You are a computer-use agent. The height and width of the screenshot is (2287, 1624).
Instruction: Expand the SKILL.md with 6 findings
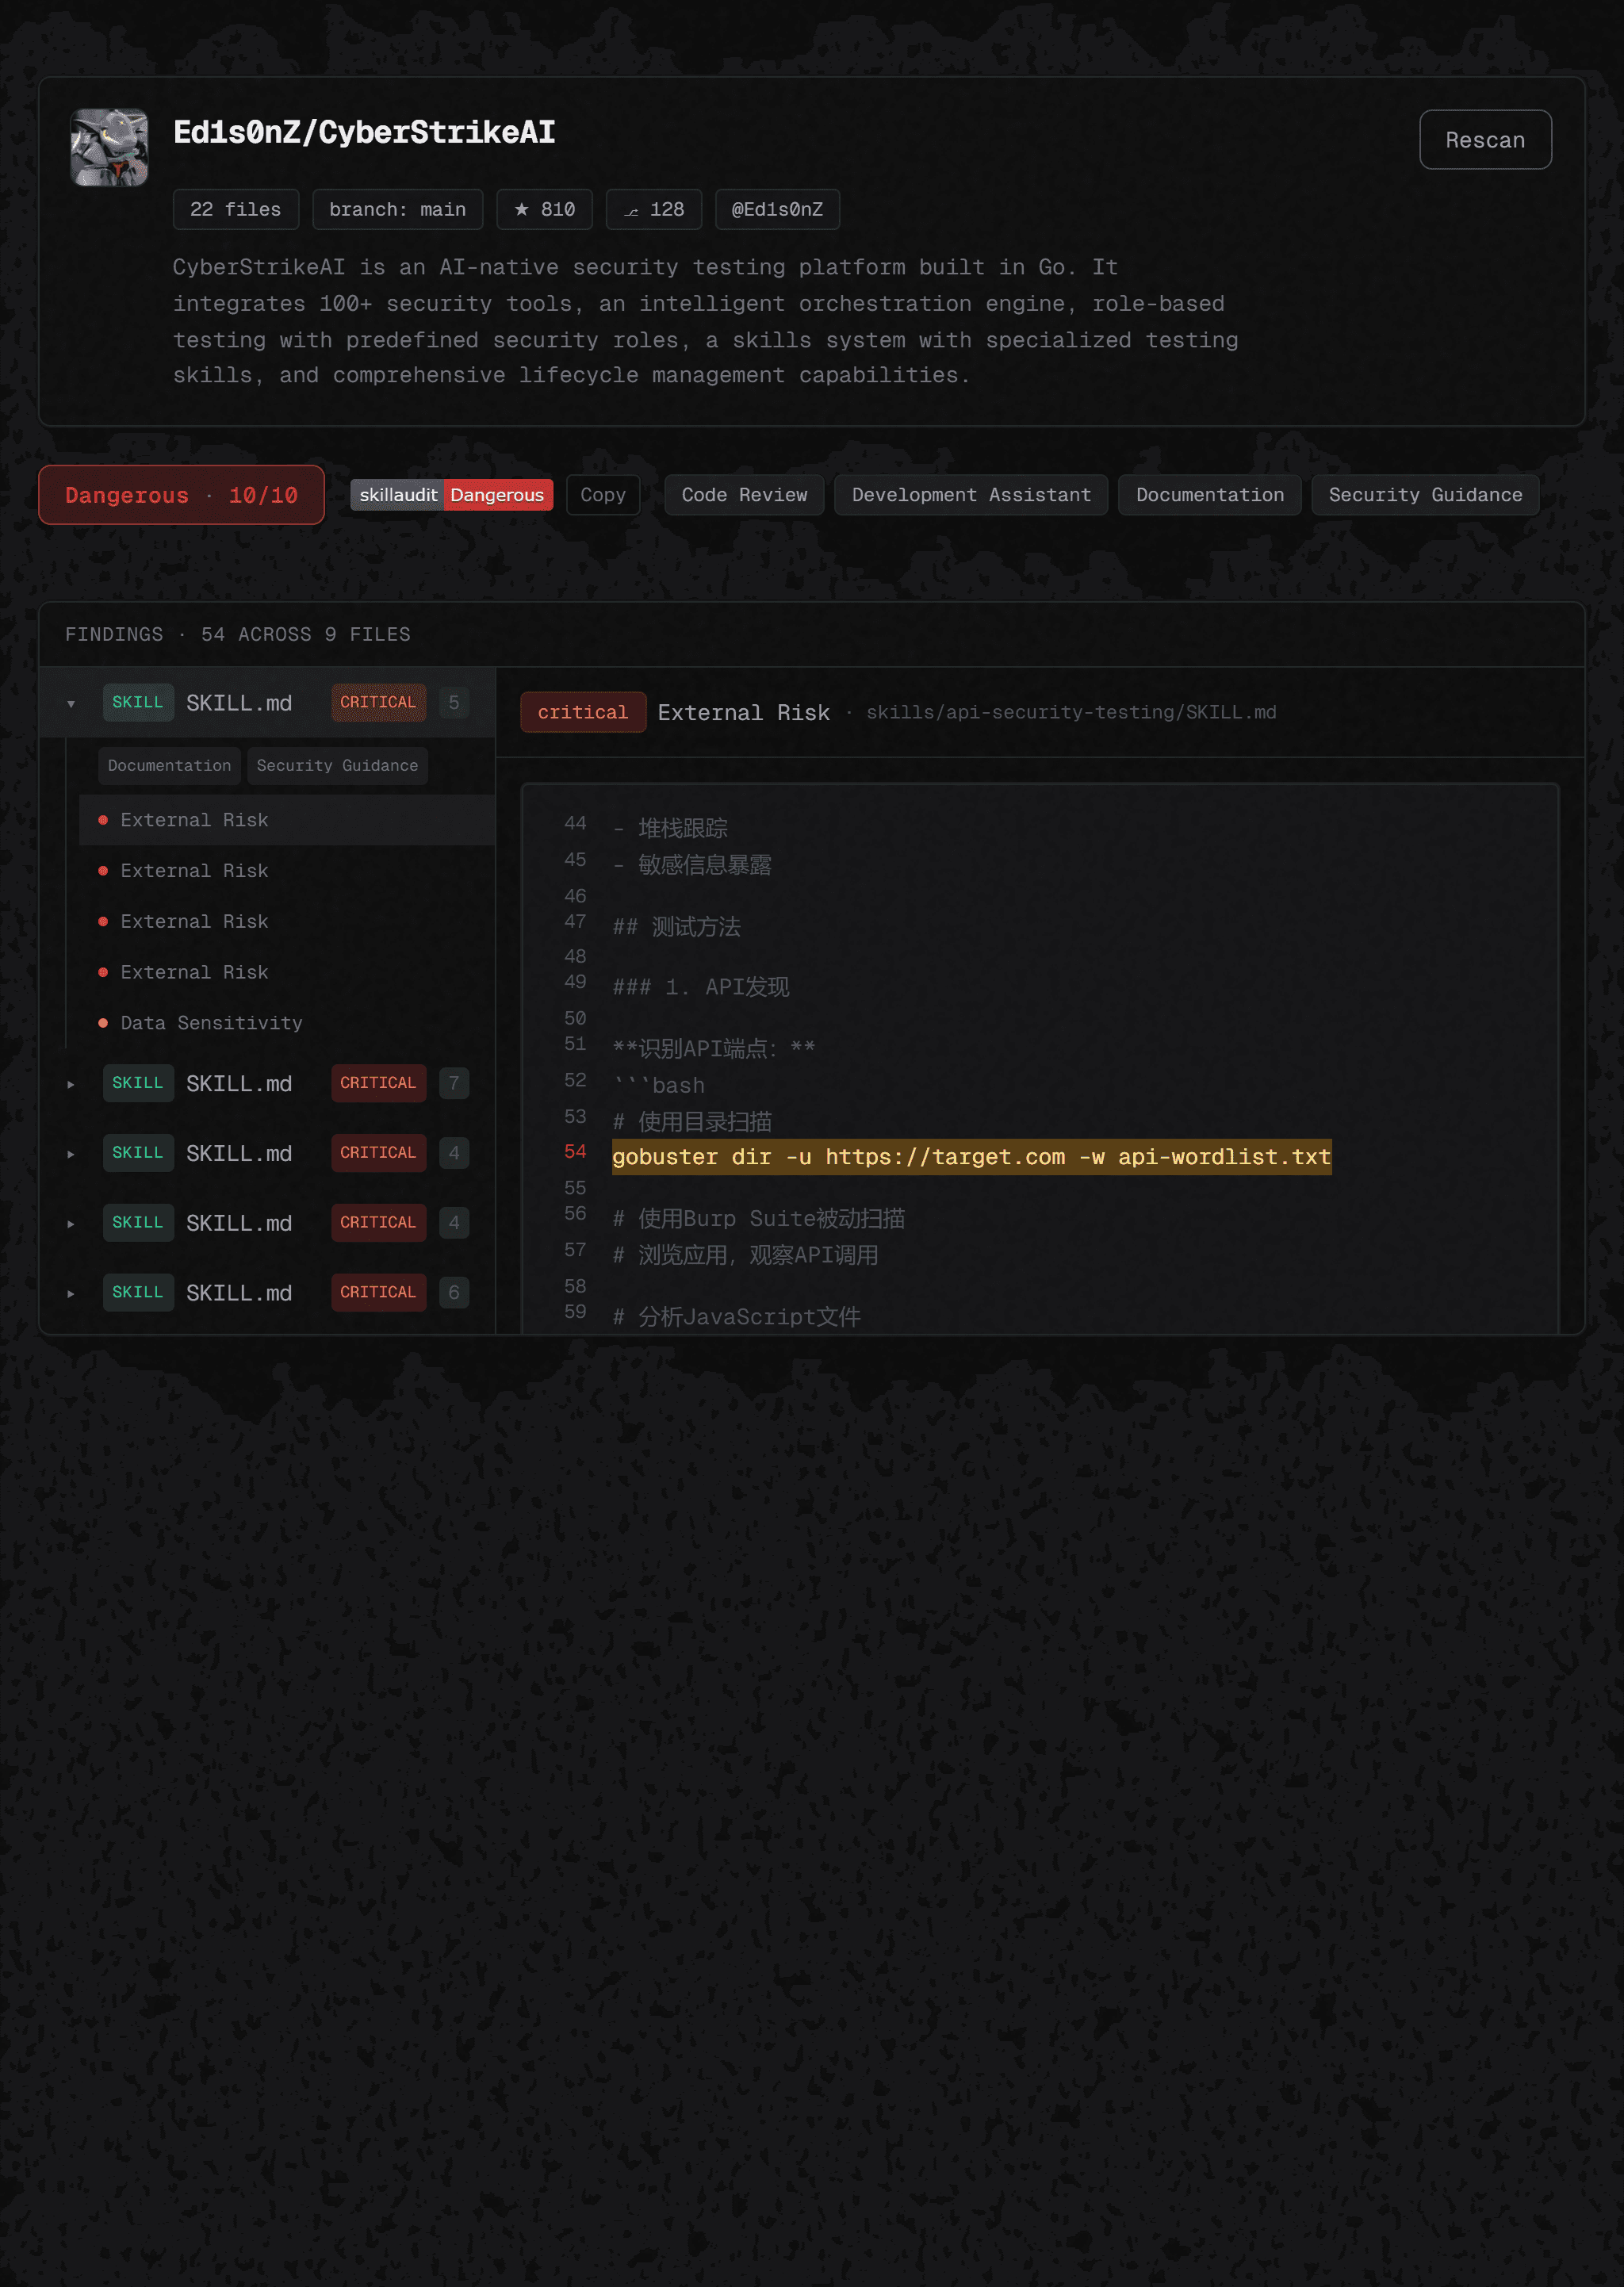point(71,1292)
